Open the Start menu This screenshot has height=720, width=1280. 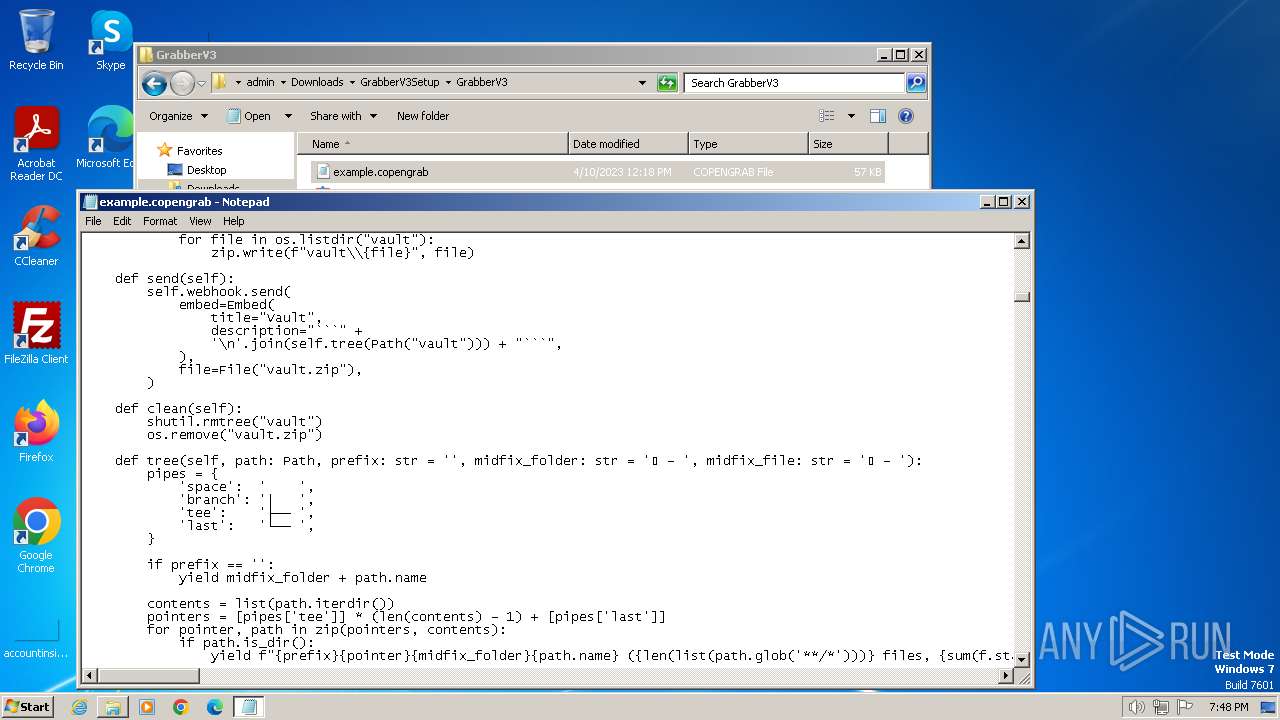[x=28, y=706]
